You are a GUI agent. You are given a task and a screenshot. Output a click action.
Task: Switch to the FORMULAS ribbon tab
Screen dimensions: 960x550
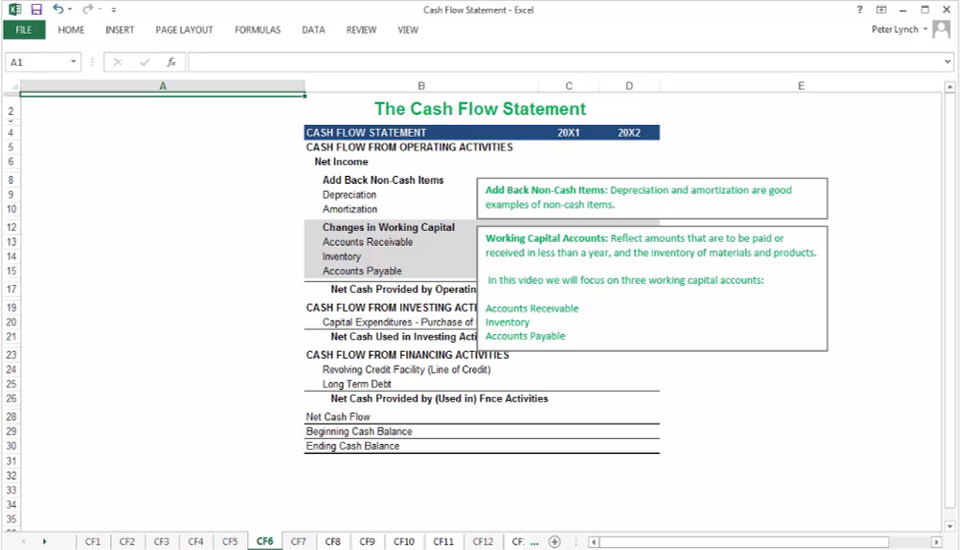coord(257,30)
